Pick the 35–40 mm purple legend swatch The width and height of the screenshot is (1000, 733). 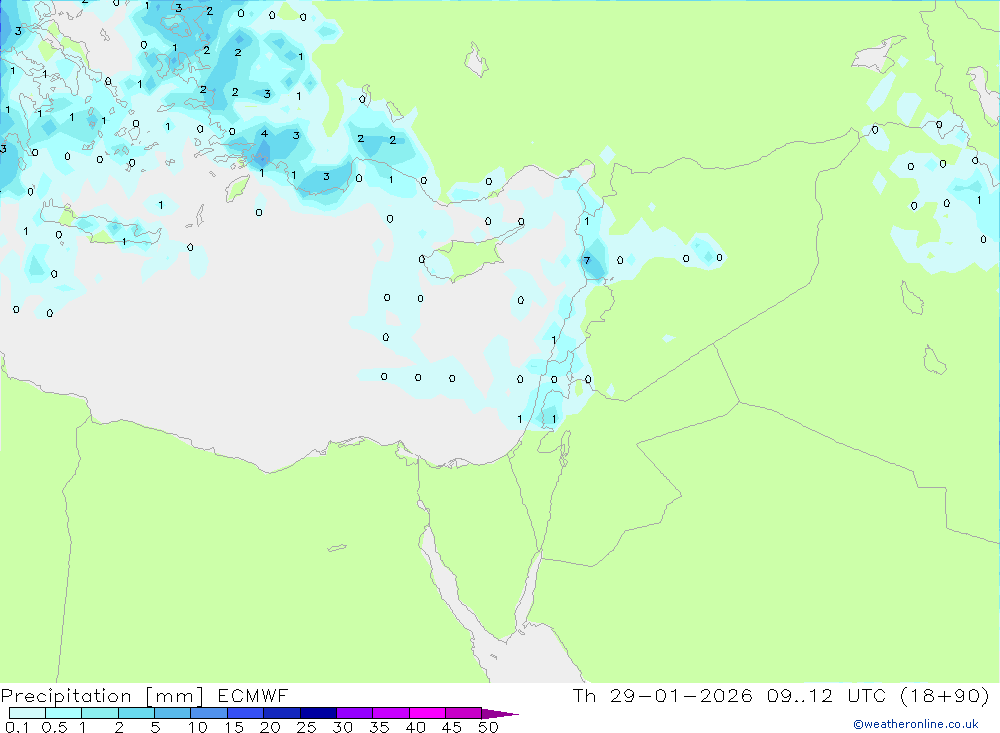point(391,713)
